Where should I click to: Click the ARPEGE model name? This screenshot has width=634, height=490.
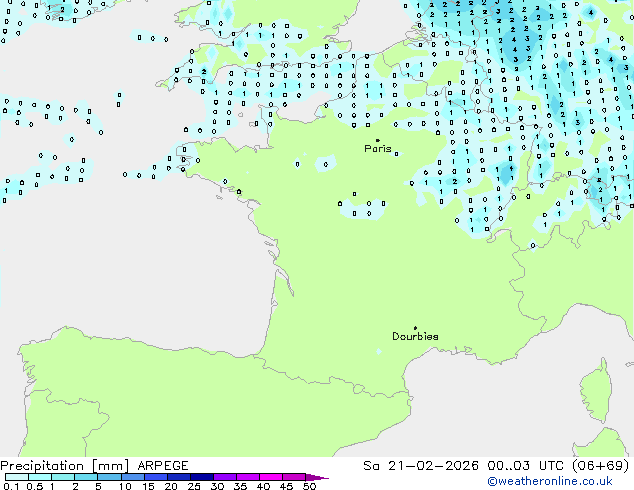tap(163, 466)
